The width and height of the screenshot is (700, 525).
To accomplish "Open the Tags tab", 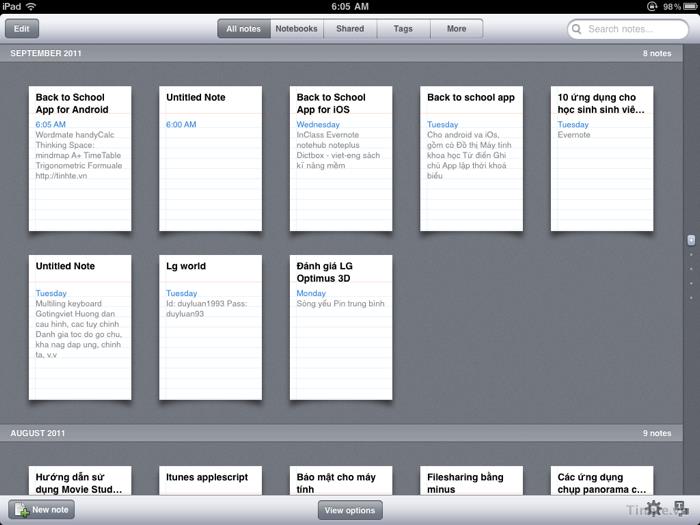I will pyautogui.click(x=403, y=29).
